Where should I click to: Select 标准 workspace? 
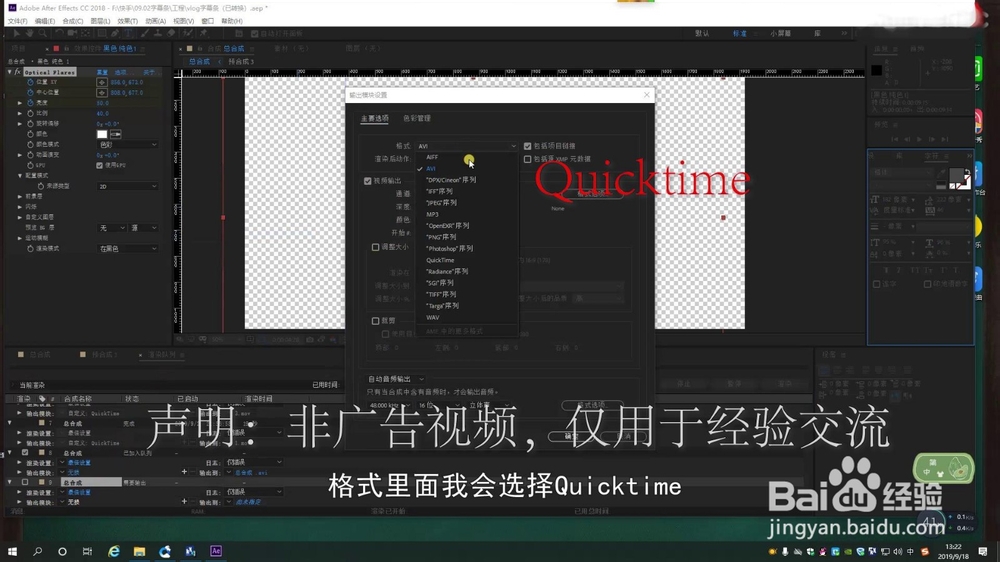tap(740, 33)
